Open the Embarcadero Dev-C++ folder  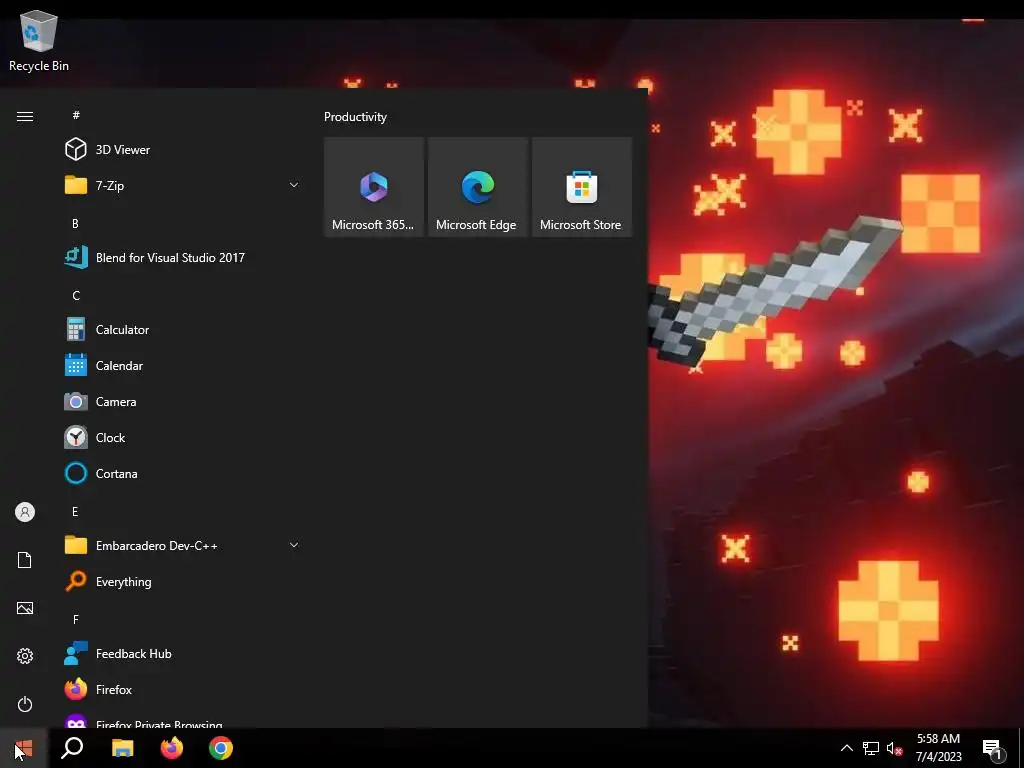point(180,545)
